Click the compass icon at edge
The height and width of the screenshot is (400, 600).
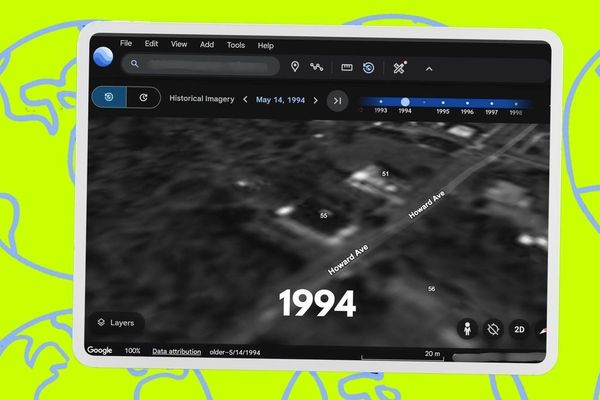[x=541, y=330]
